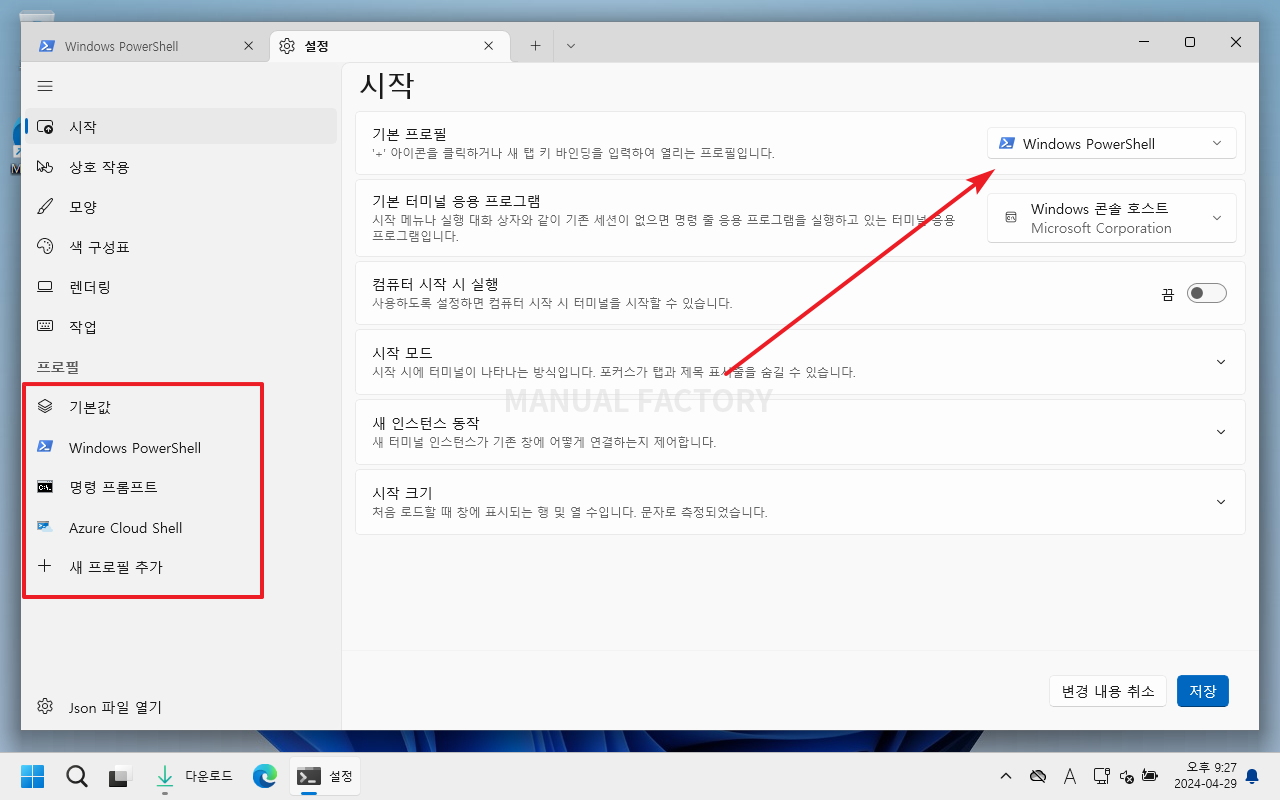
Task: Close the 설정 tab
Action: (489, 46)
